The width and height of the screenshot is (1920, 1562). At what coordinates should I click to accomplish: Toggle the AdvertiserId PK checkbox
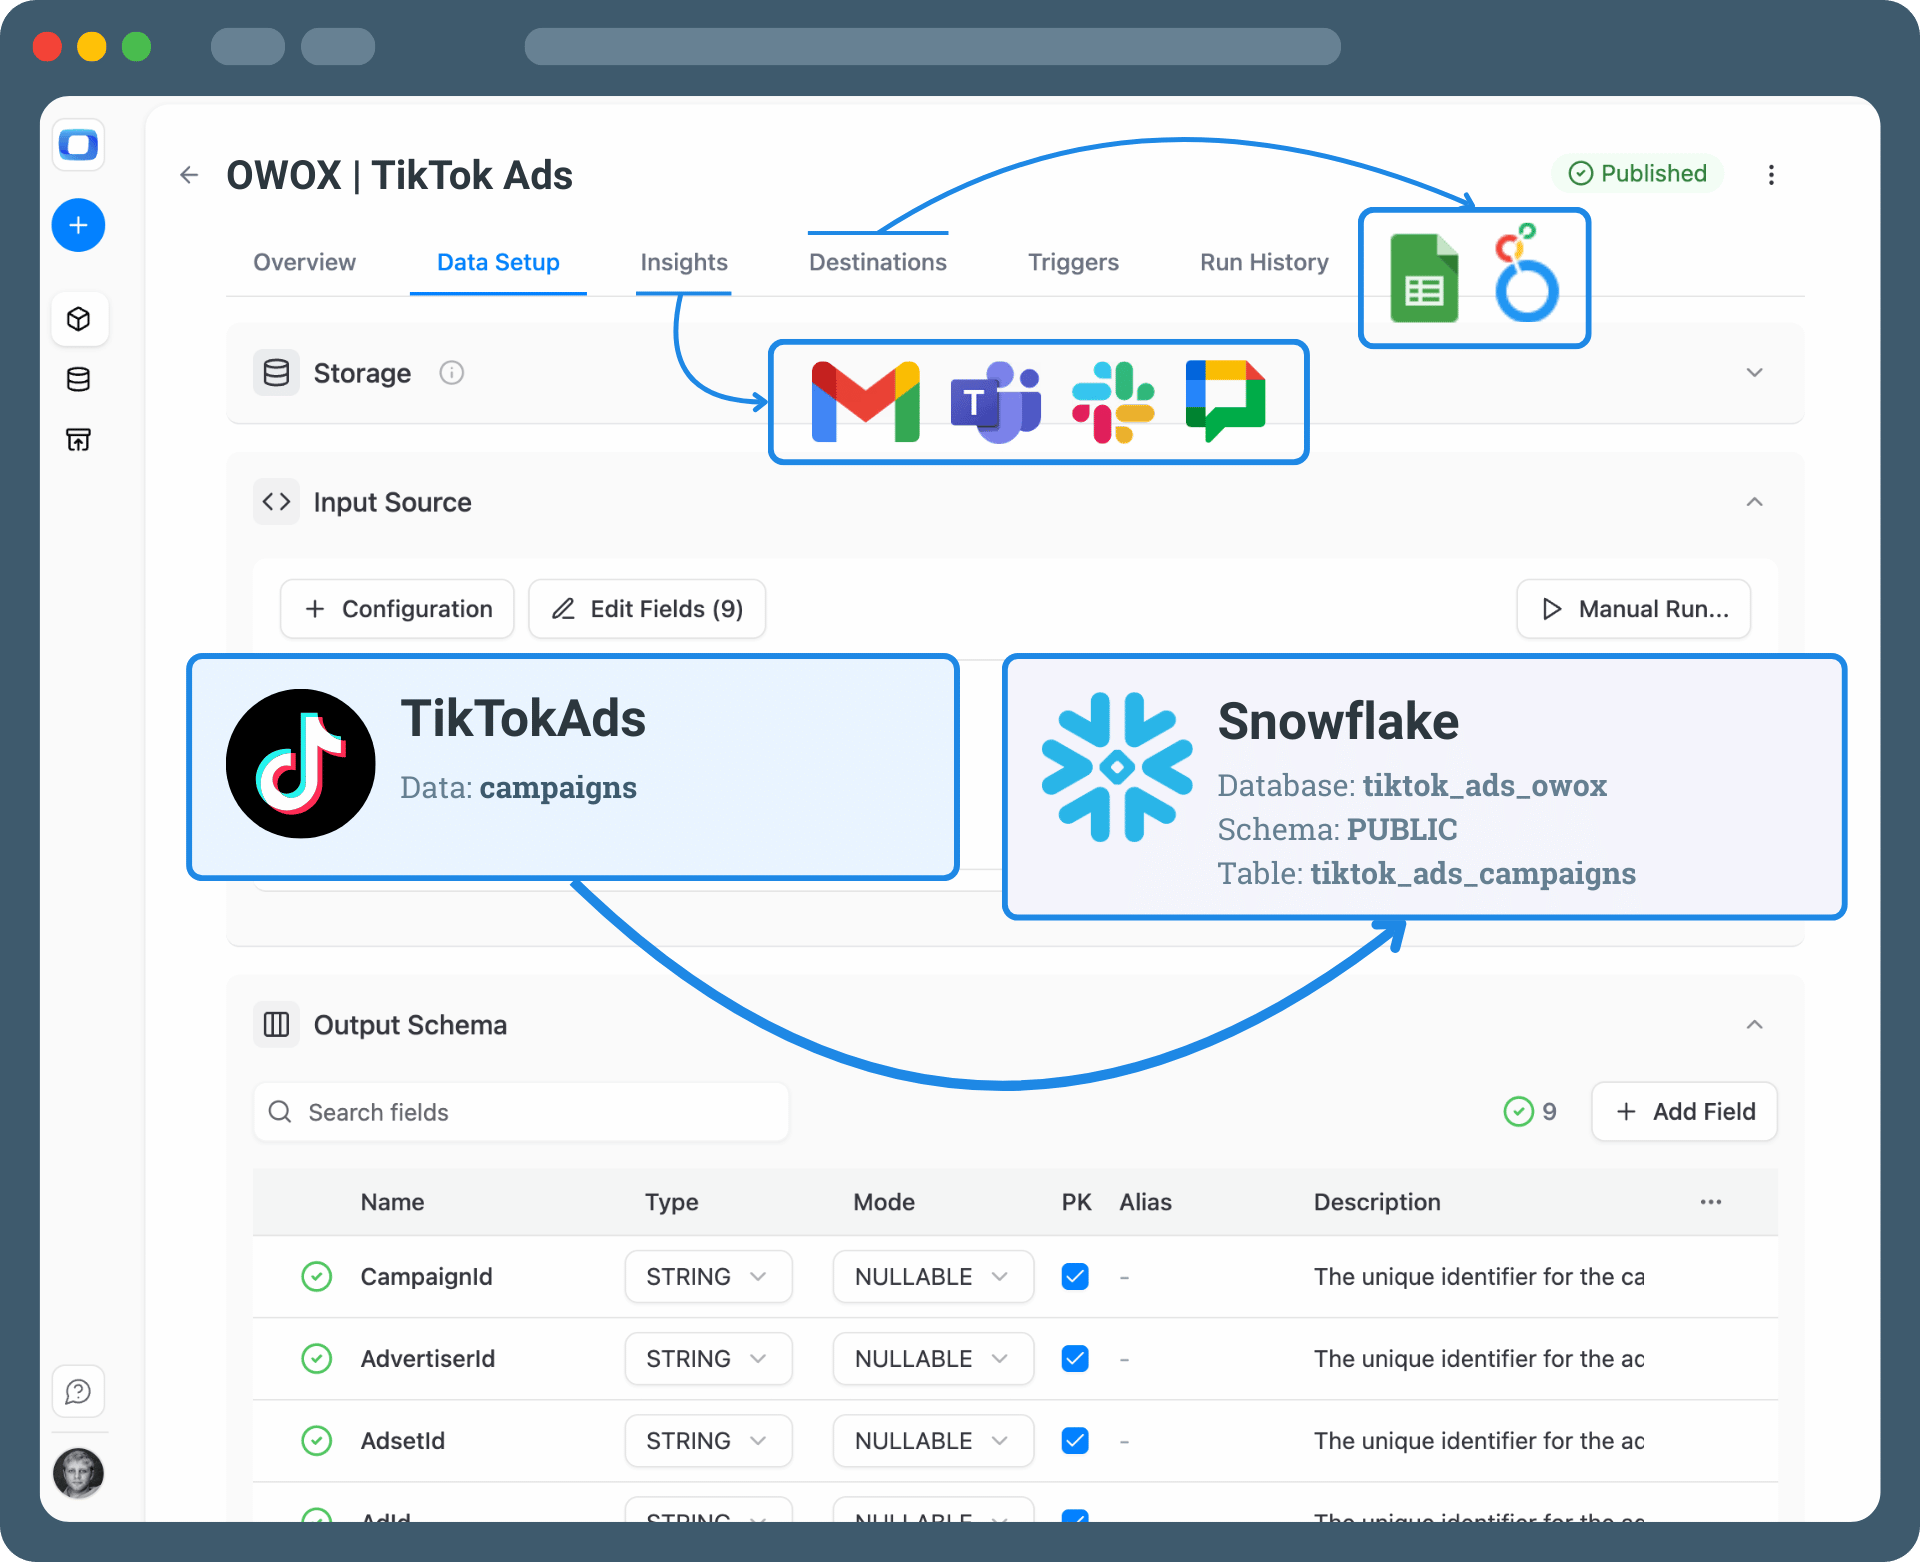(1075, 1359)
